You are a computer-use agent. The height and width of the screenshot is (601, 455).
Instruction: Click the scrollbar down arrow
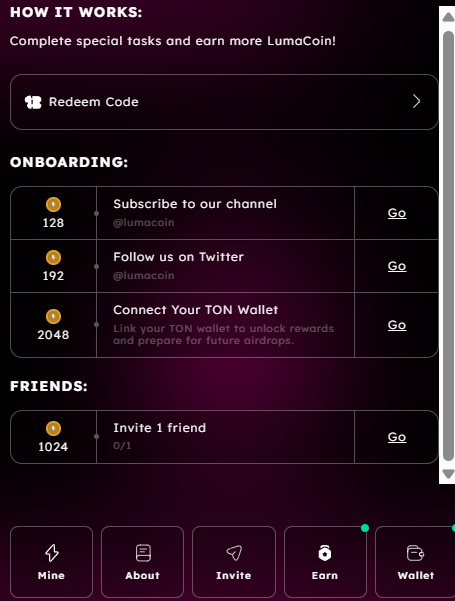[448, 474]
